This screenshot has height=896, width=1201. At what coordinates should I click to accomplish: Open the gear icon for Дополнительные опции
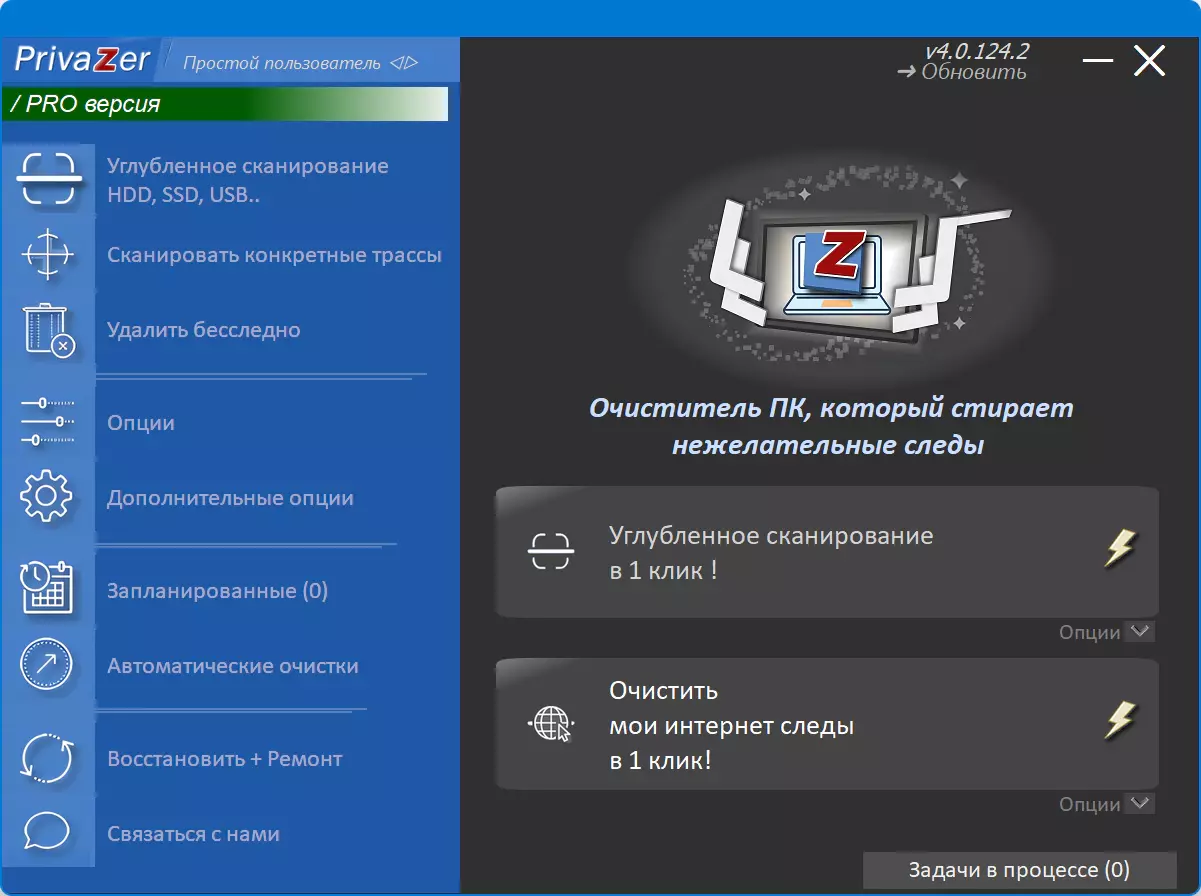tap(47, 497)
